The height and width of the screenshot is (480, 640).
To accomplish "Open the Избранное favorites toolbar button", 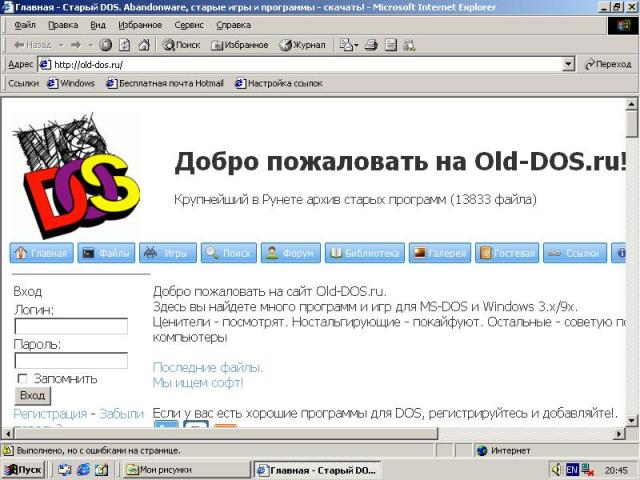I will point(239,44).
